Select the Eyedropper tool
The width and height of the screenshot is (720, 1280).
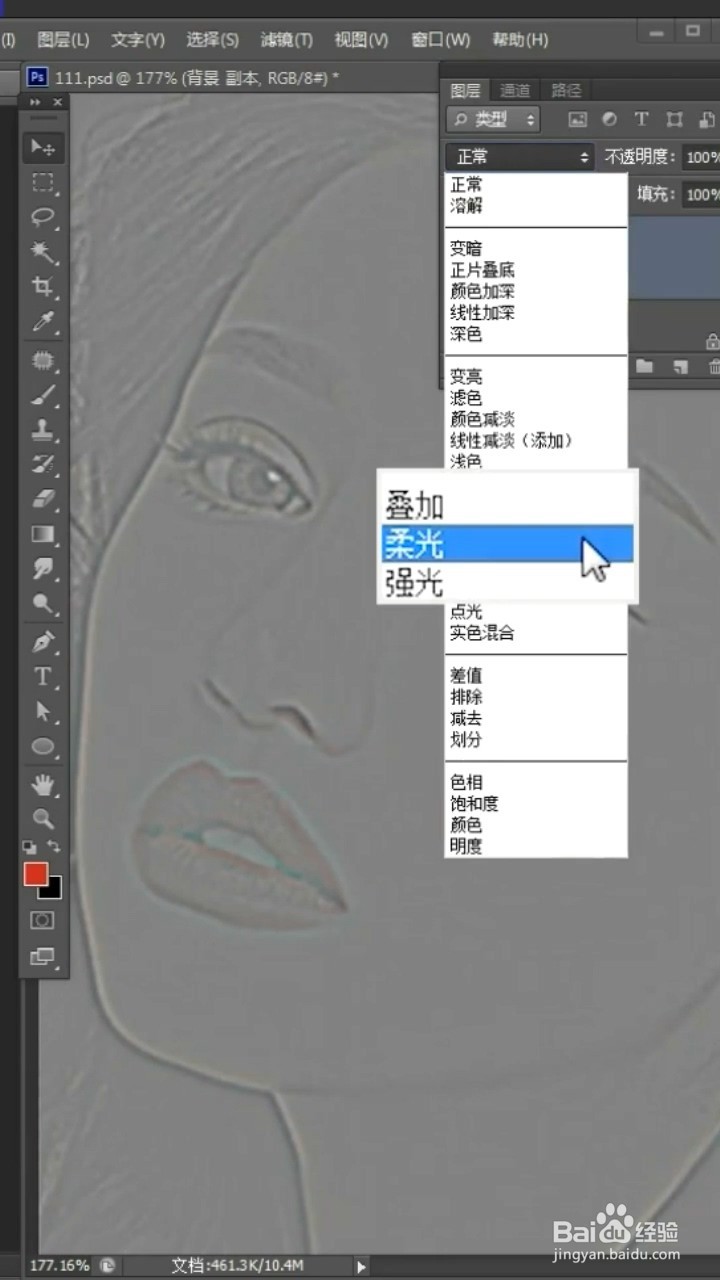(x=43, y=322)
